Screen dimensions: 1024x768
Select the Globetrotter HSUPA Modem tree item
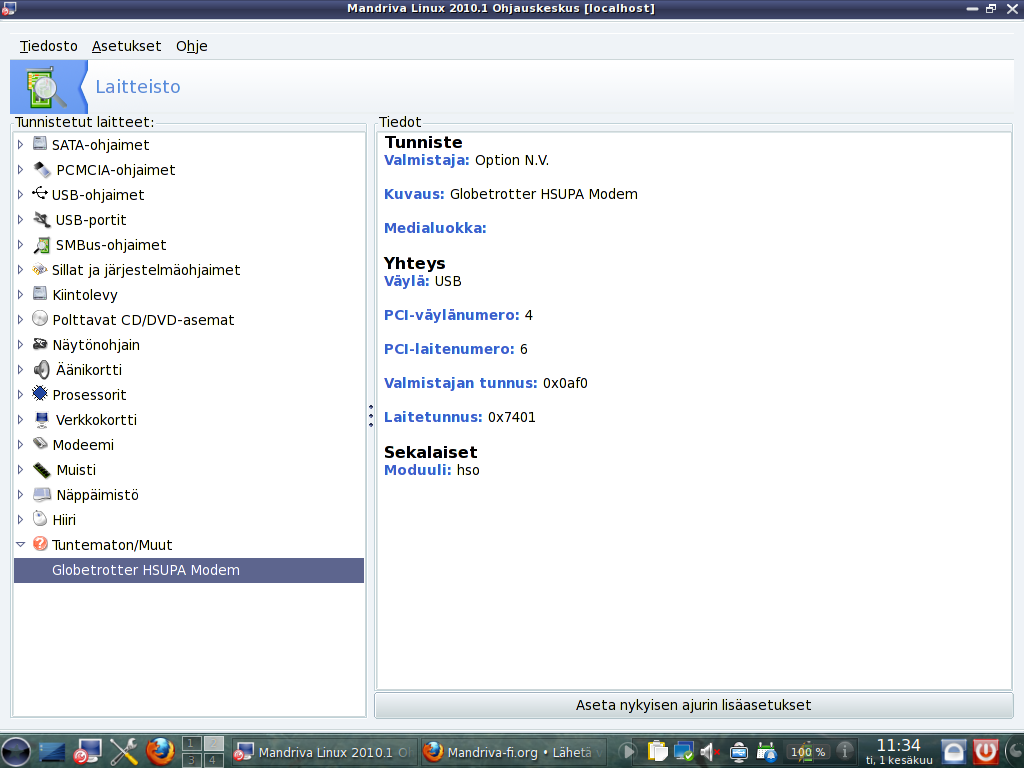coord(189,570)
